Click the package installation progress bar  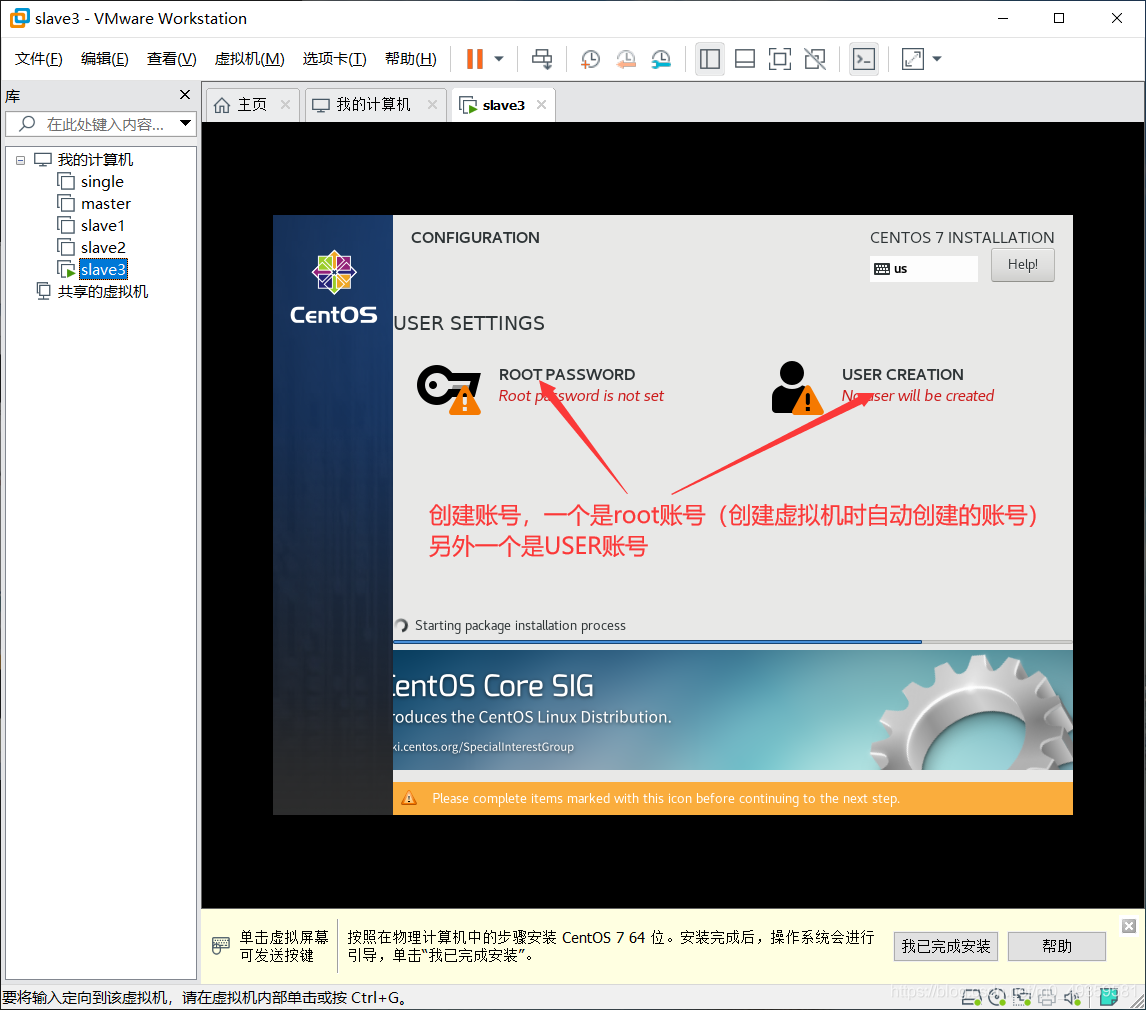tap(732, 642)
